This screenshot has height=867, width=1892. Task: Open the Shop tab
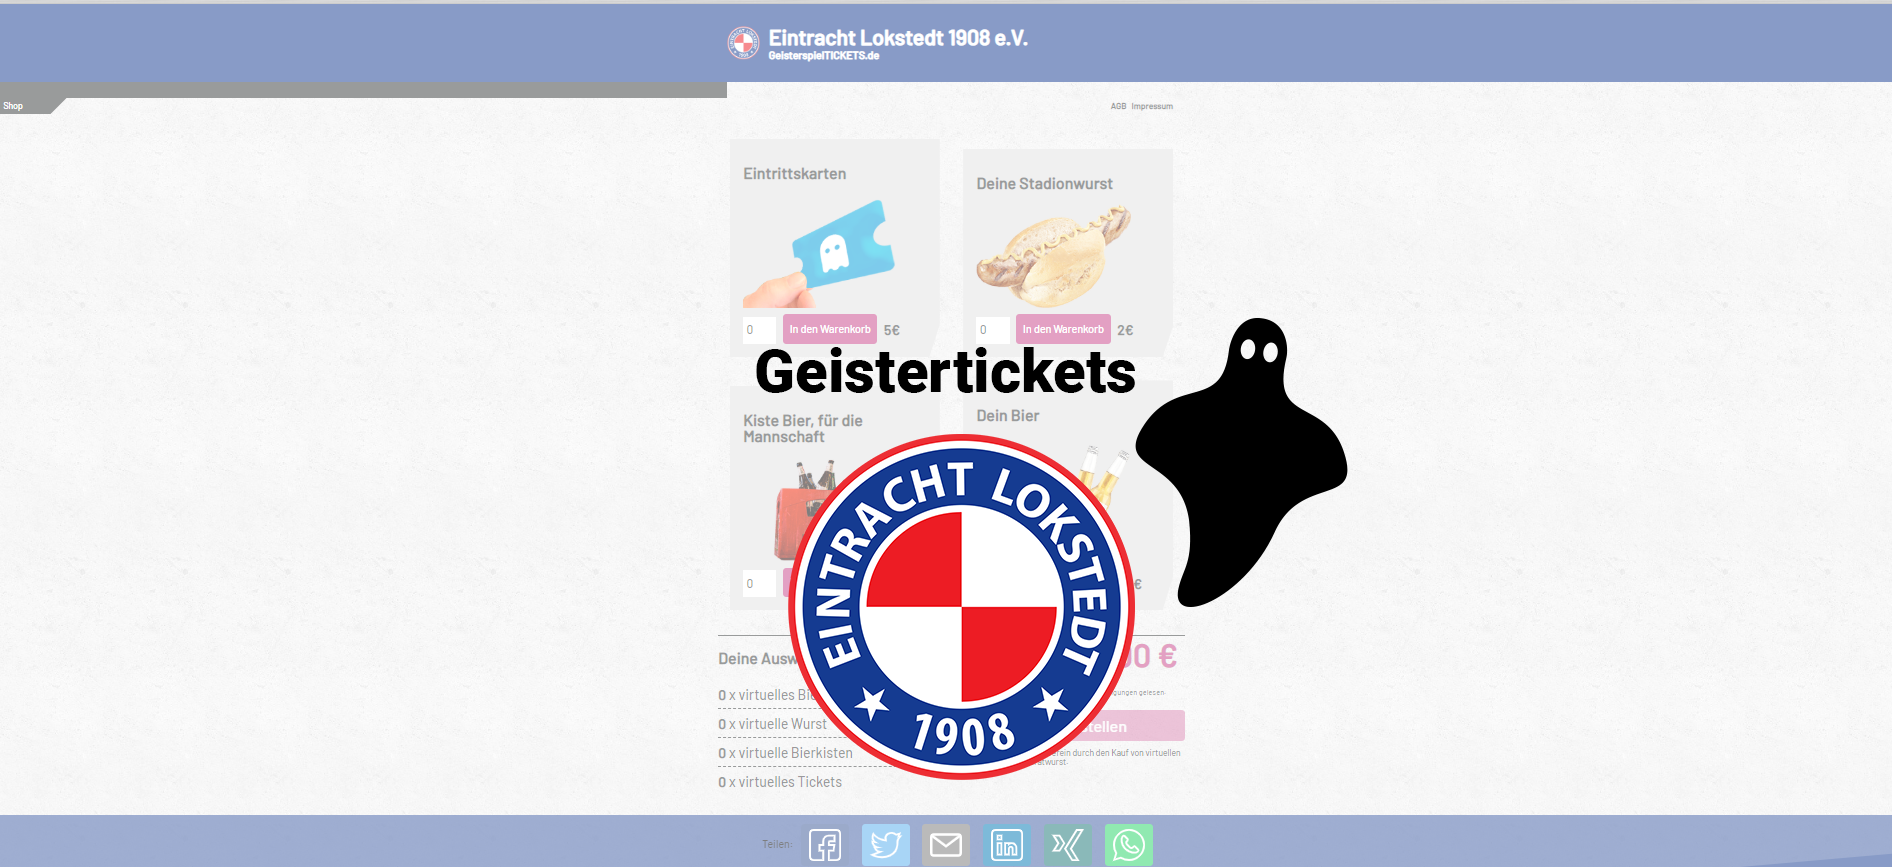pos(13,106)
